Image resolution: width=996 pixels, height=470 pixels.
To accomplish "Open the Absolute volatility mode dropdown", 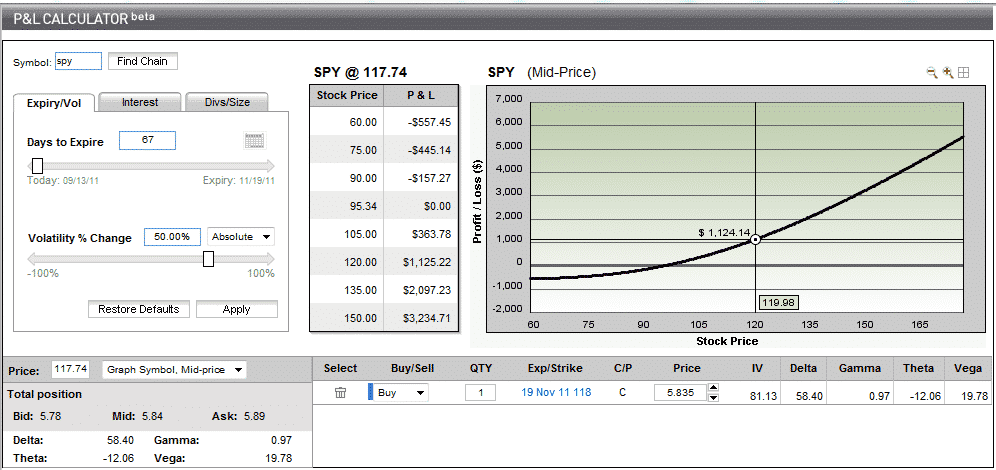I will pyautogui.click(x=241, y=237).
